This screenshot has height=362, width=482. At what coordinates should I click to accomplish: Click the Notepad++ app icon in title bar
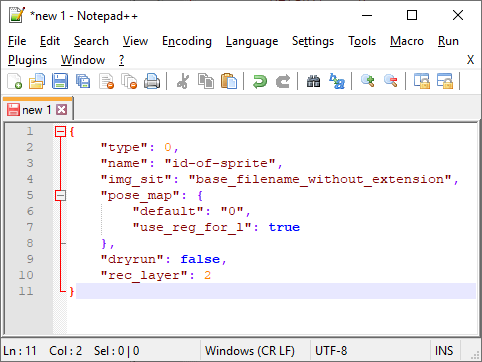(17, 15)
